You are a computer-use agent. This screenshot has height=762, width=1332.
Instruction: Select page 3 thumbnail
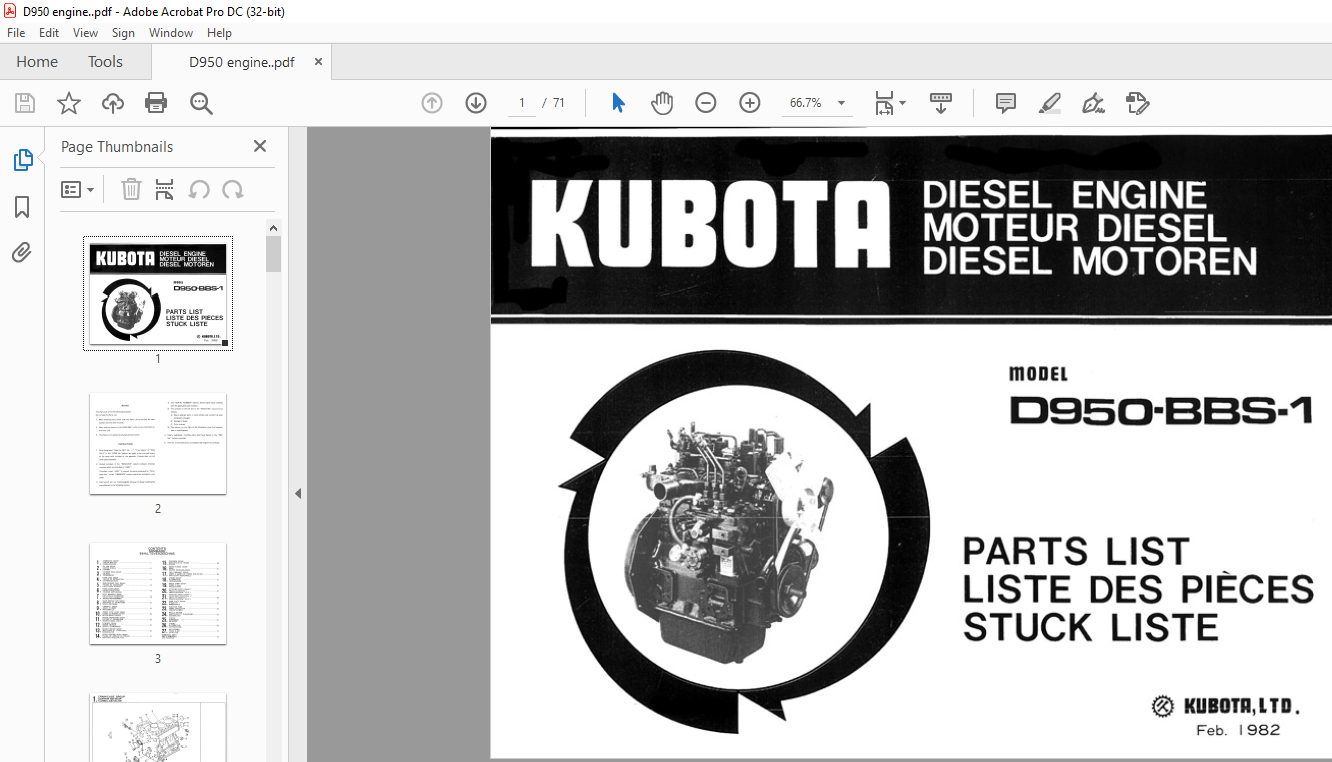click(158, 593)
